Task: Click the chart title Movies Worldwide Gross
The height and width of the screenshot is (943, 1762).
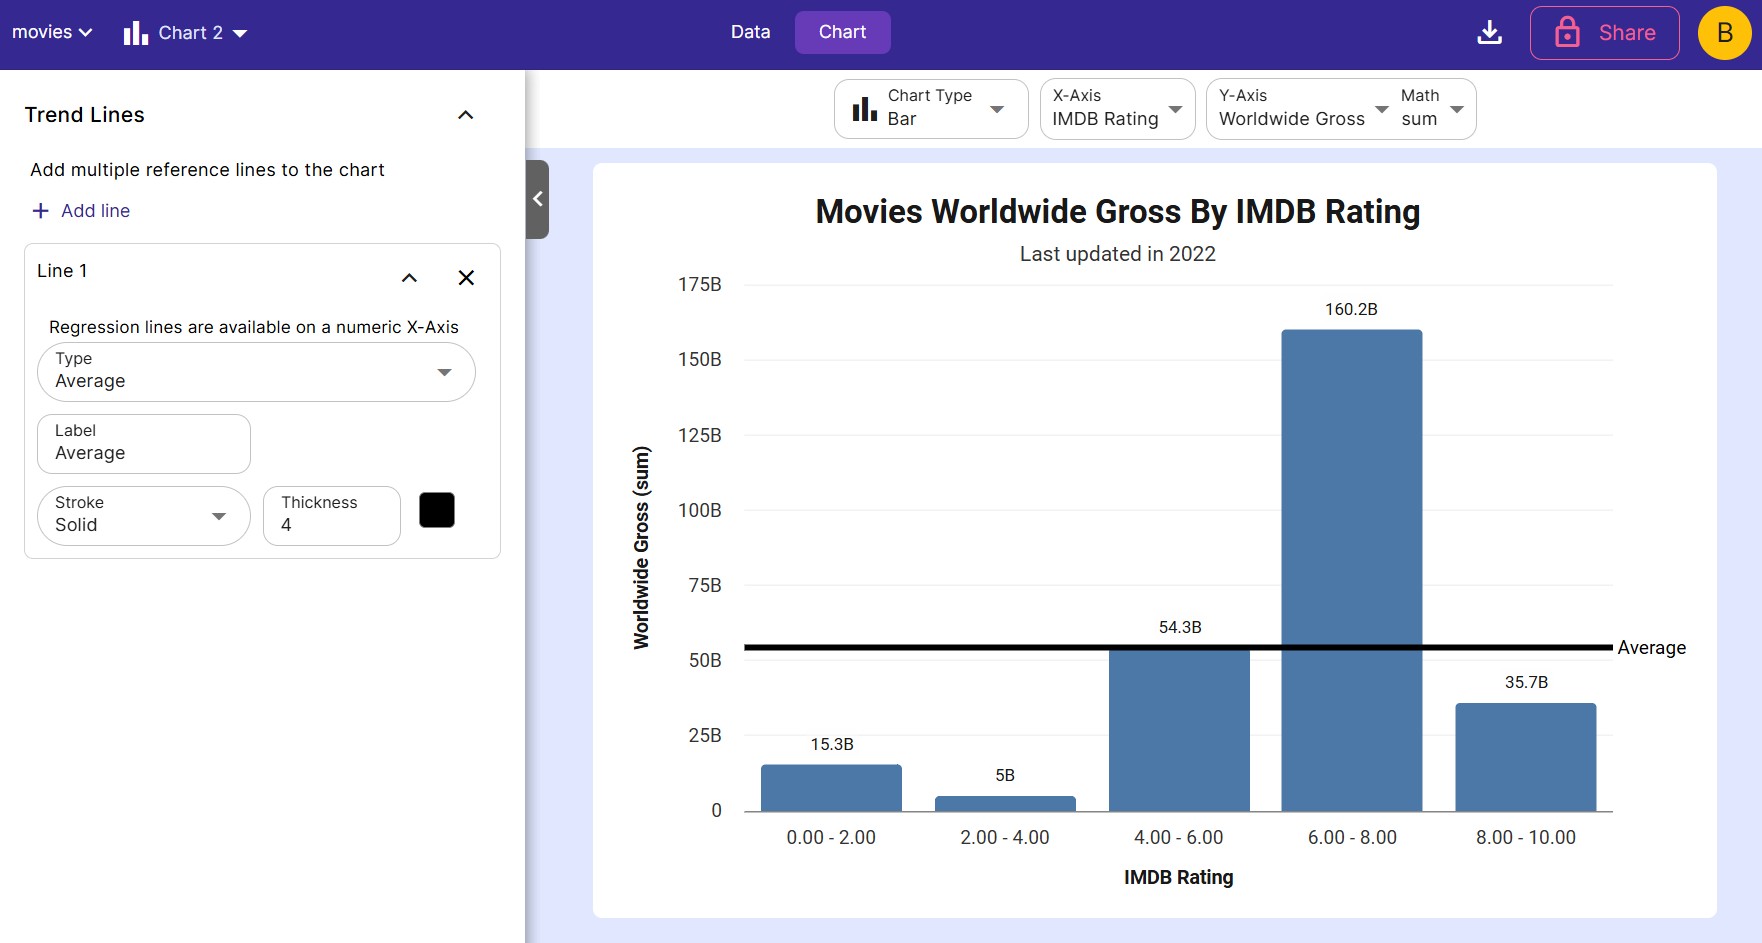Action: point(1117,212)
